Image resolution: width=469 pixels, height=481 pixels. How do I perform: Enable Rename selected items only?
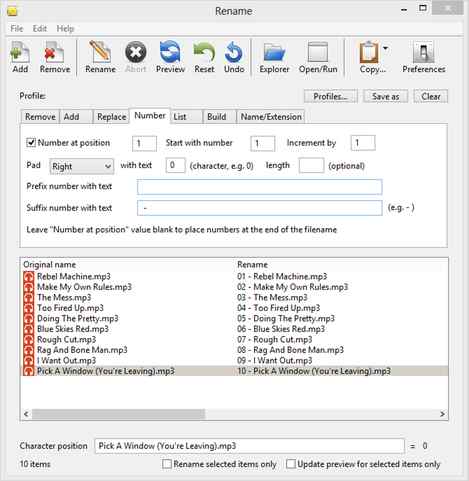click(167, 464)
